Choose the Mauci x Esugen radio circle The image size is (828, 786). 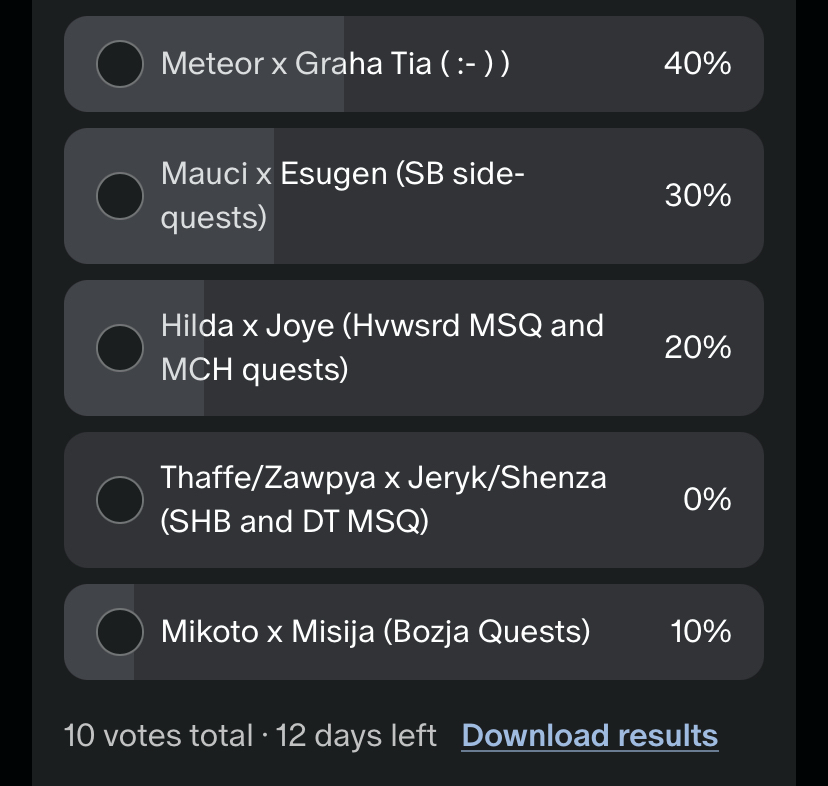click(120, 196)
